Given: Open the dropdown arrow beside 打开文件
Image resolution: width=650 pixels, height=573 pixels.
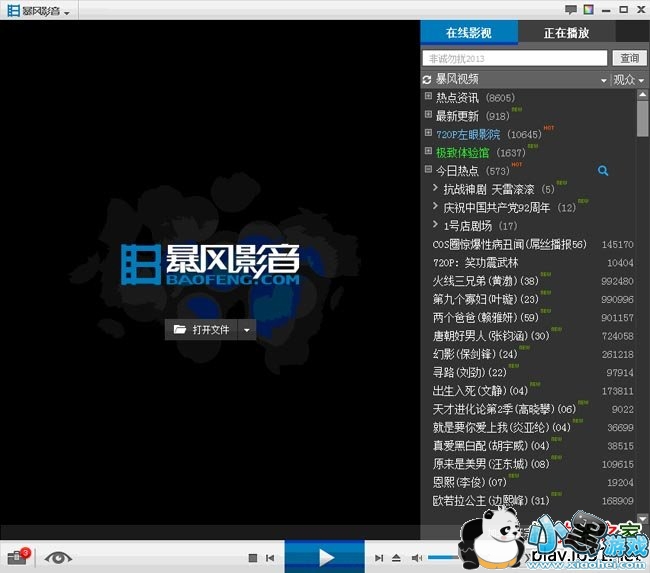Looking at the screenshot, I should [x=247, y=330].
